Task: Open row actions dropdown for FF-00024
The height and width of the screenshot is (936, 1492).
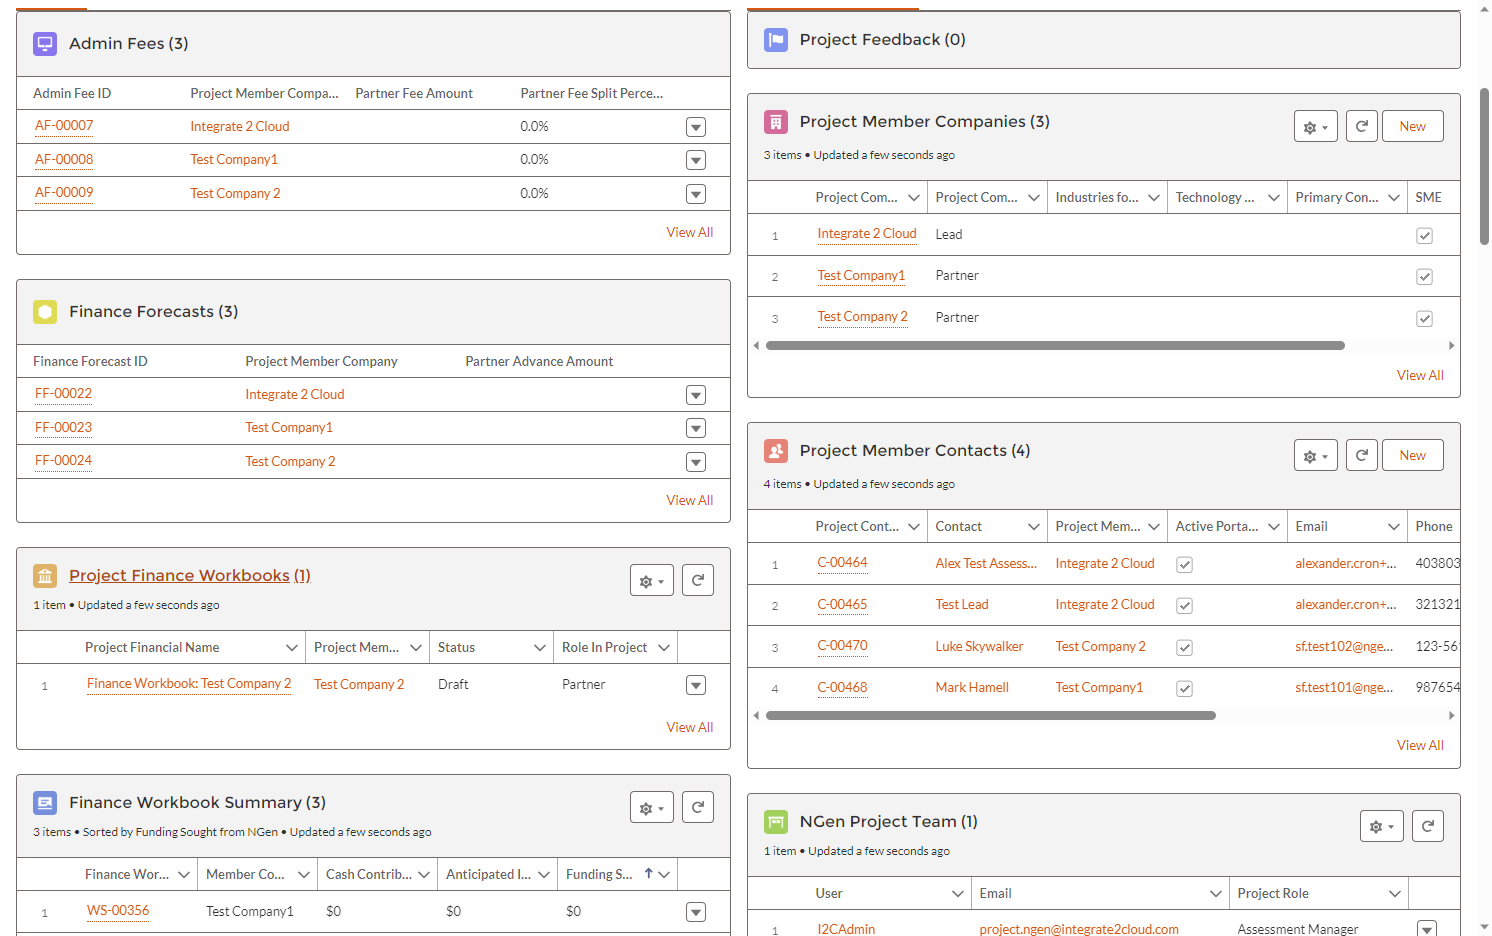Action: (x=696, y=462)
